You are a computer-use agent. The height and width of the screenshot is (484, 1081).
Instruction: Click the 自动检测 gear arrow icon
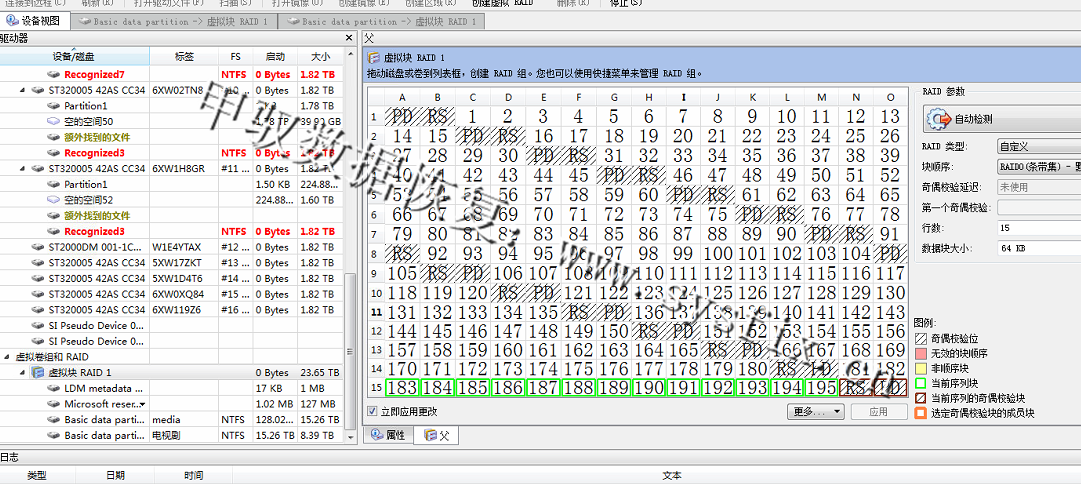pos(940,119)
